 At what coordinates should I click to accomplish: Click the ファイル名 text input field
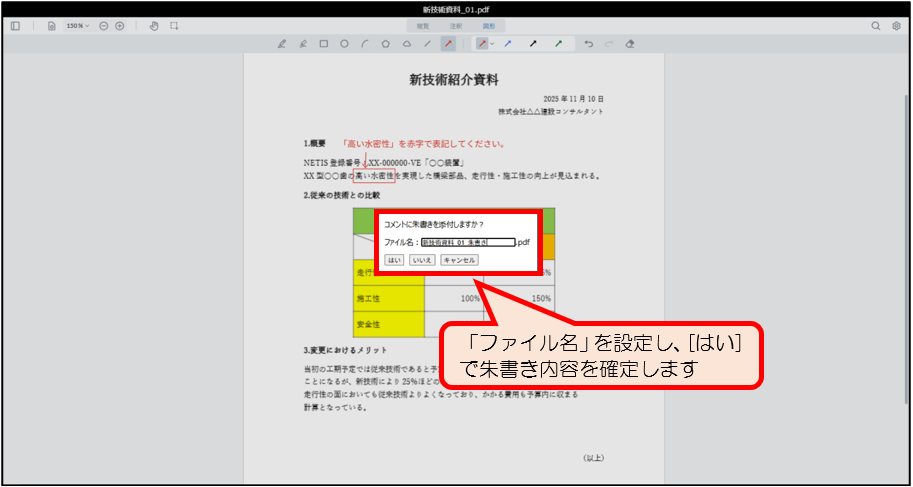(x=467, y=242)
